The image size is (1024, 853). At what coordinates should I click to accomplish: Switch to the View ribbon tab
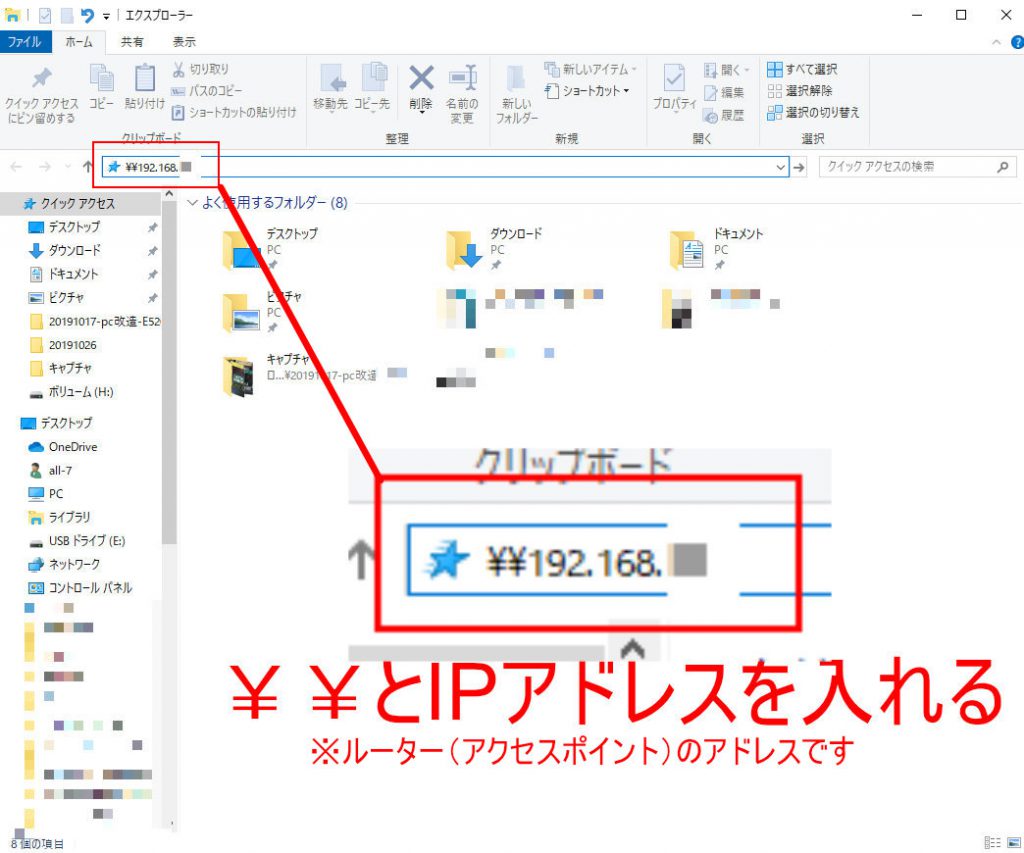[184, 42]
